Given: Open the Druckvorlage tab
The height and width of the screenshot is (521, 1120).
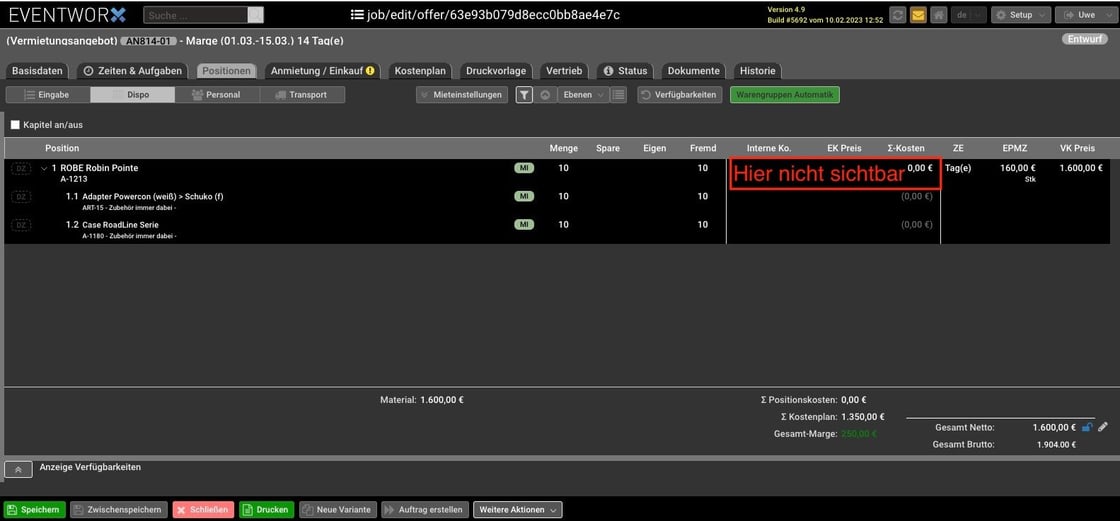Looking at the screenshot, I should (x=496, y=71).
